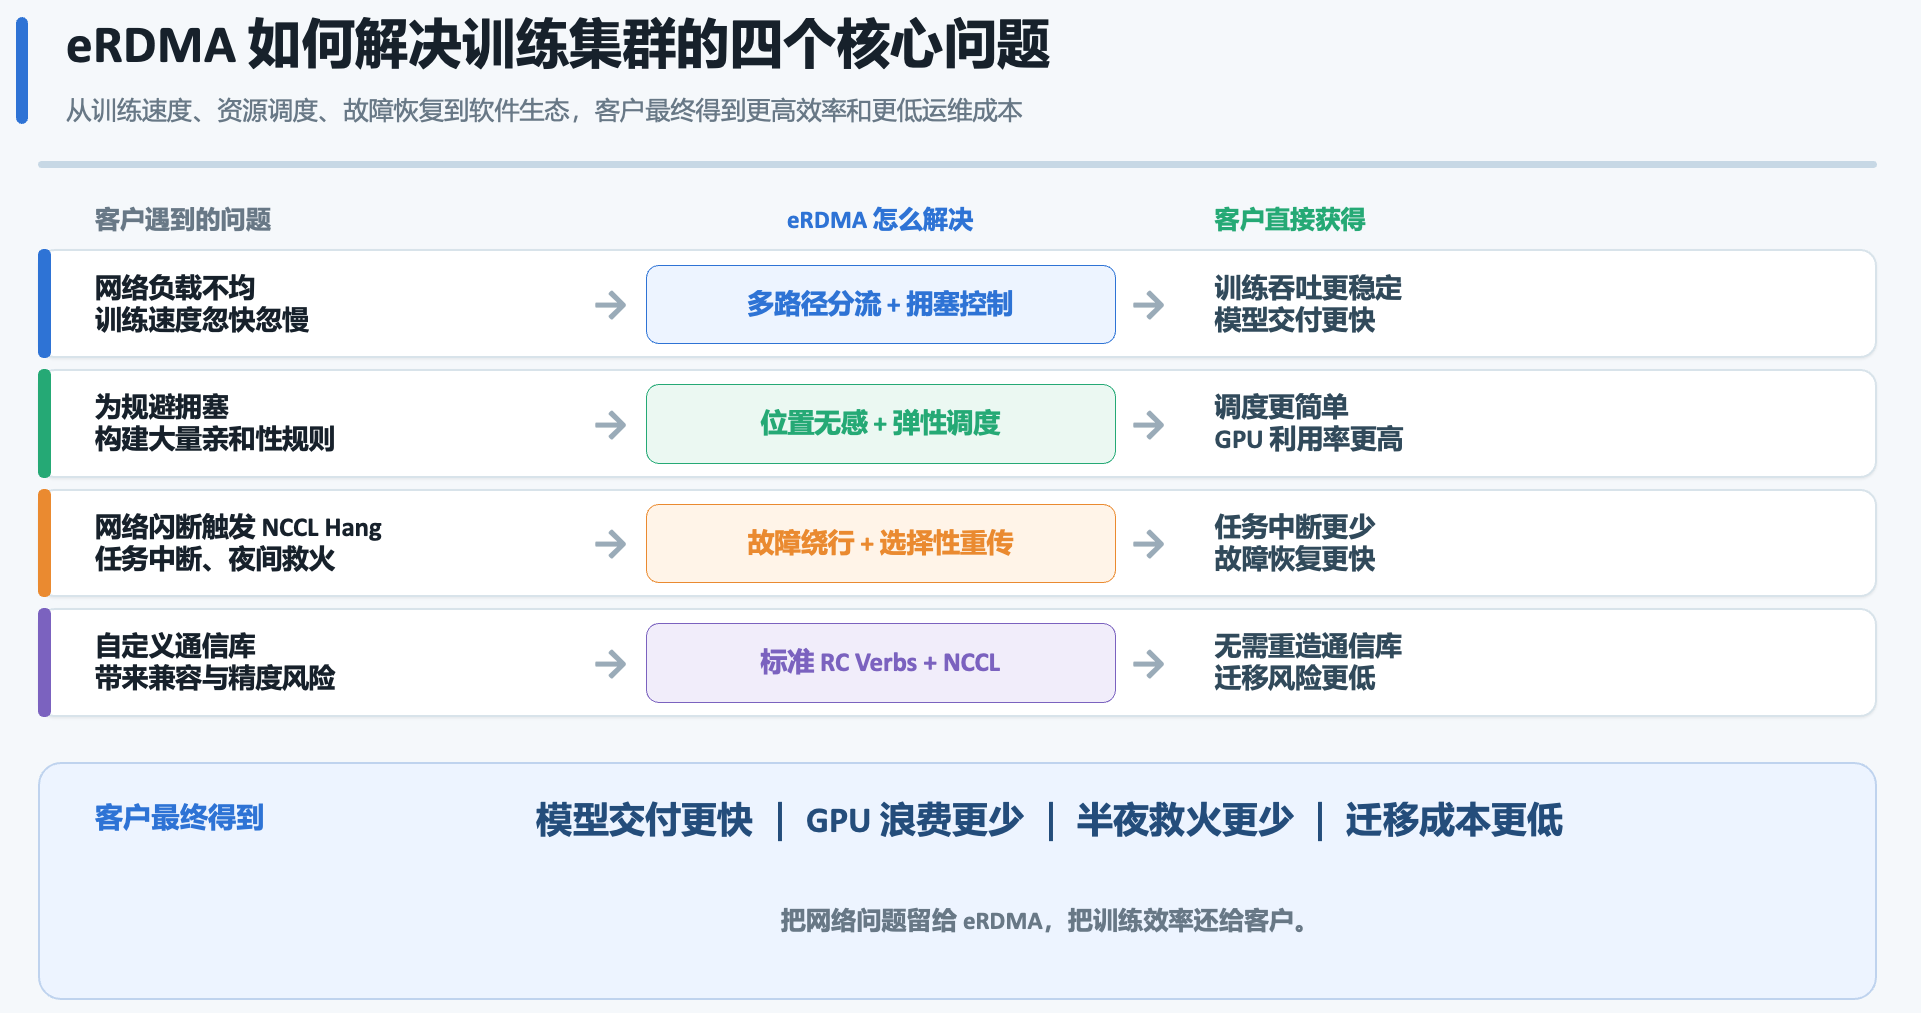1921x1013 pixels.
Task: Click the line '迁移风险更低'
Action: 1295,678
